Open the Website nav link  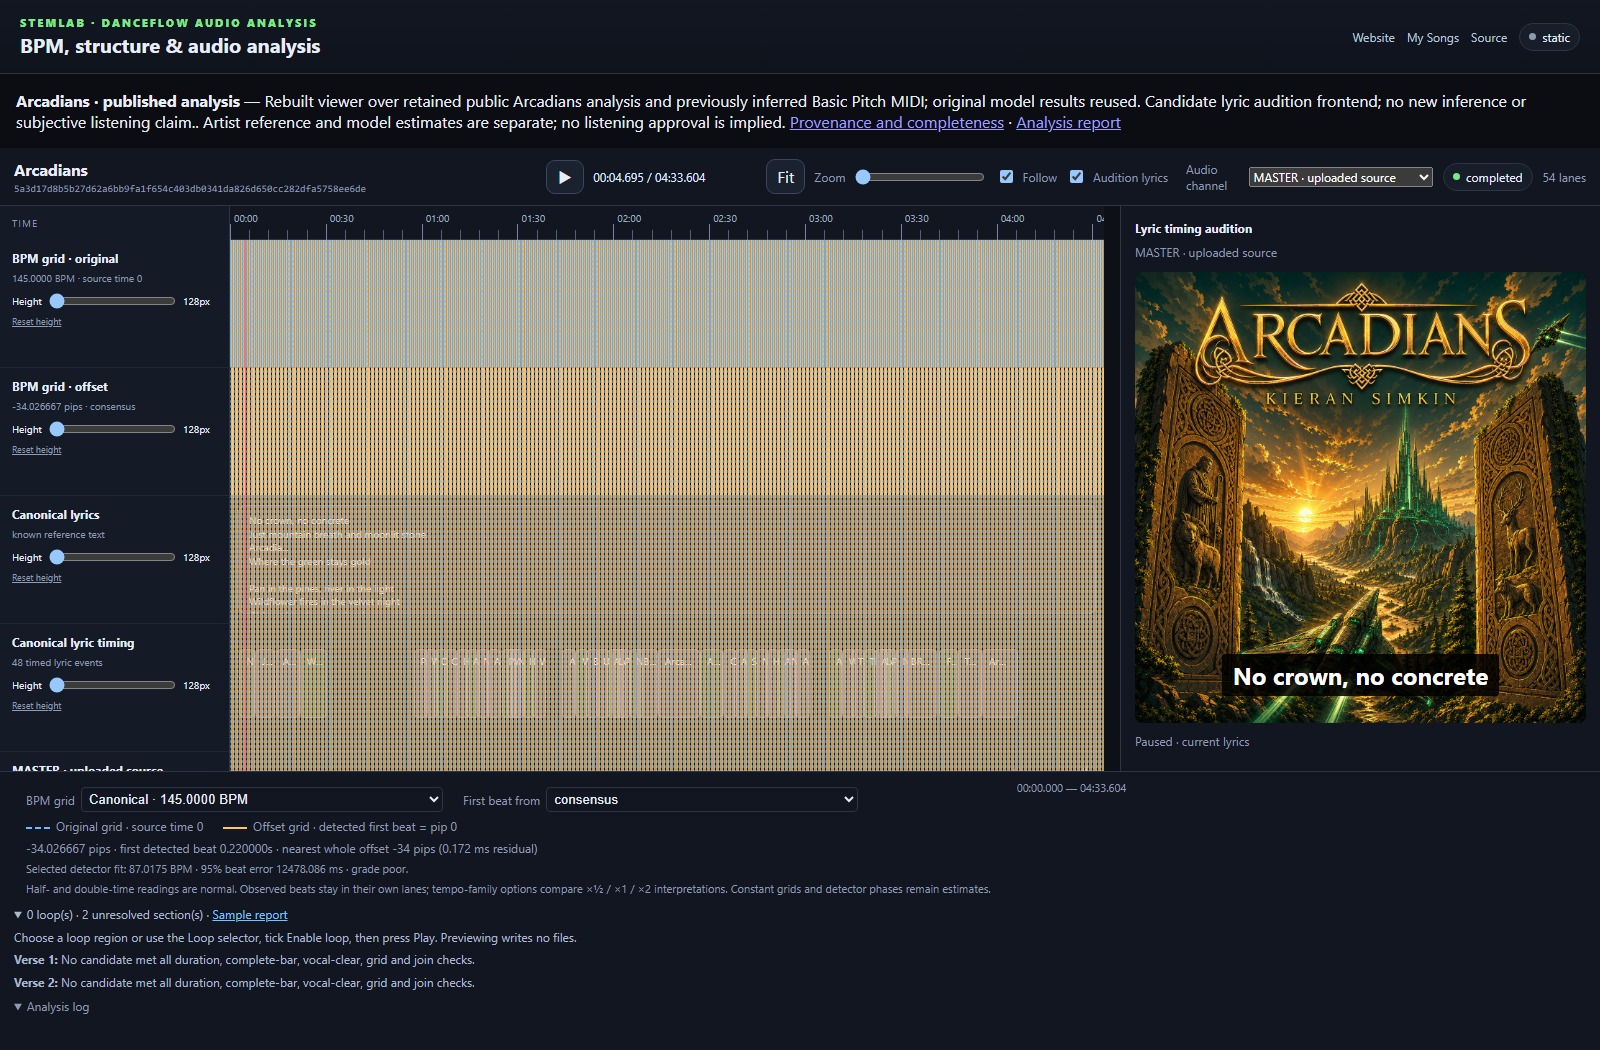1373,38
